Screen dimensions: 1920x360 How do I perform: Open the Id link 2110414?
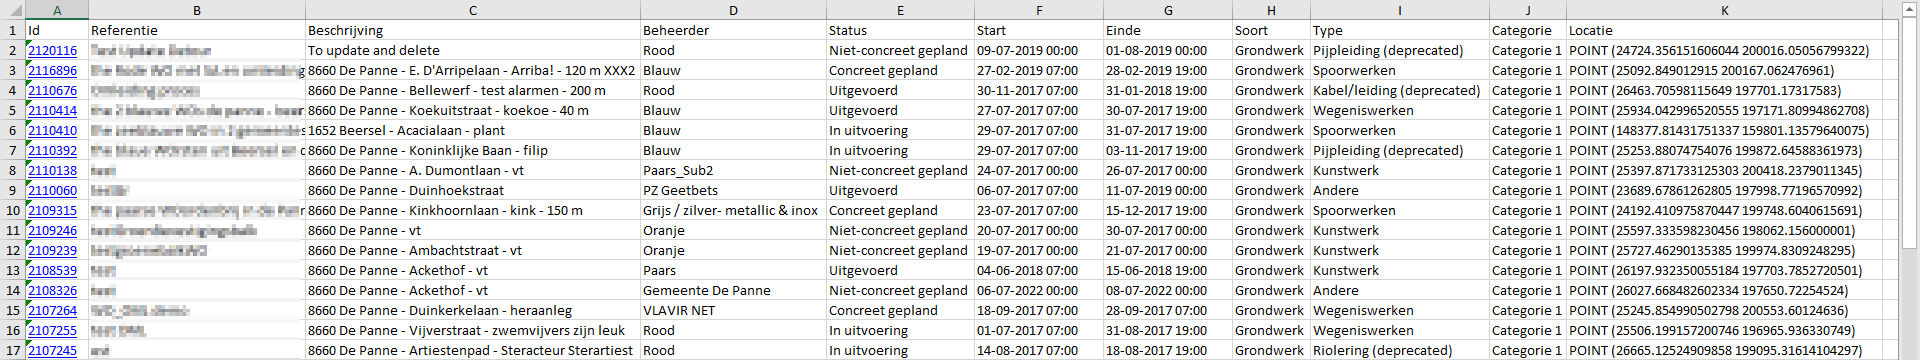(52, 110)
